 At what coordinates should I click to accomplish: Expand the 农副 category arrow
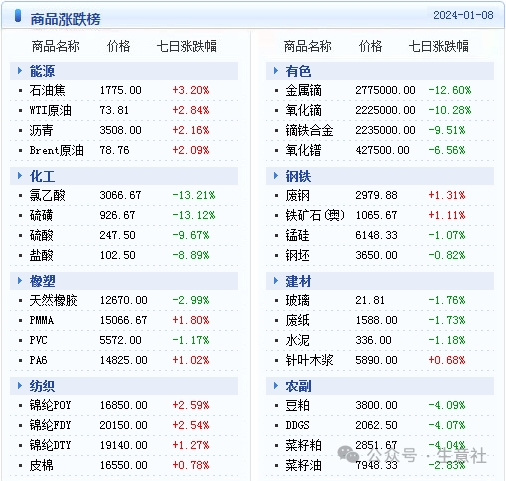pyautogui.click(x=276, y=386)
